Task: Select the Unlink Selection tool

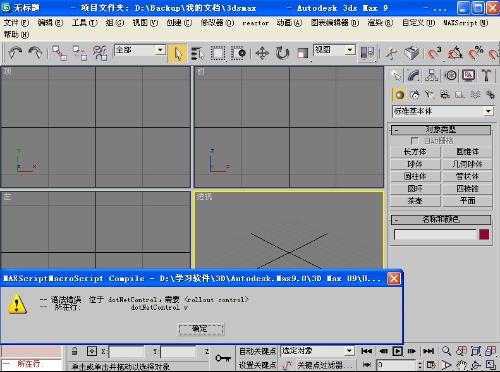Action: (x=80, y=53)
